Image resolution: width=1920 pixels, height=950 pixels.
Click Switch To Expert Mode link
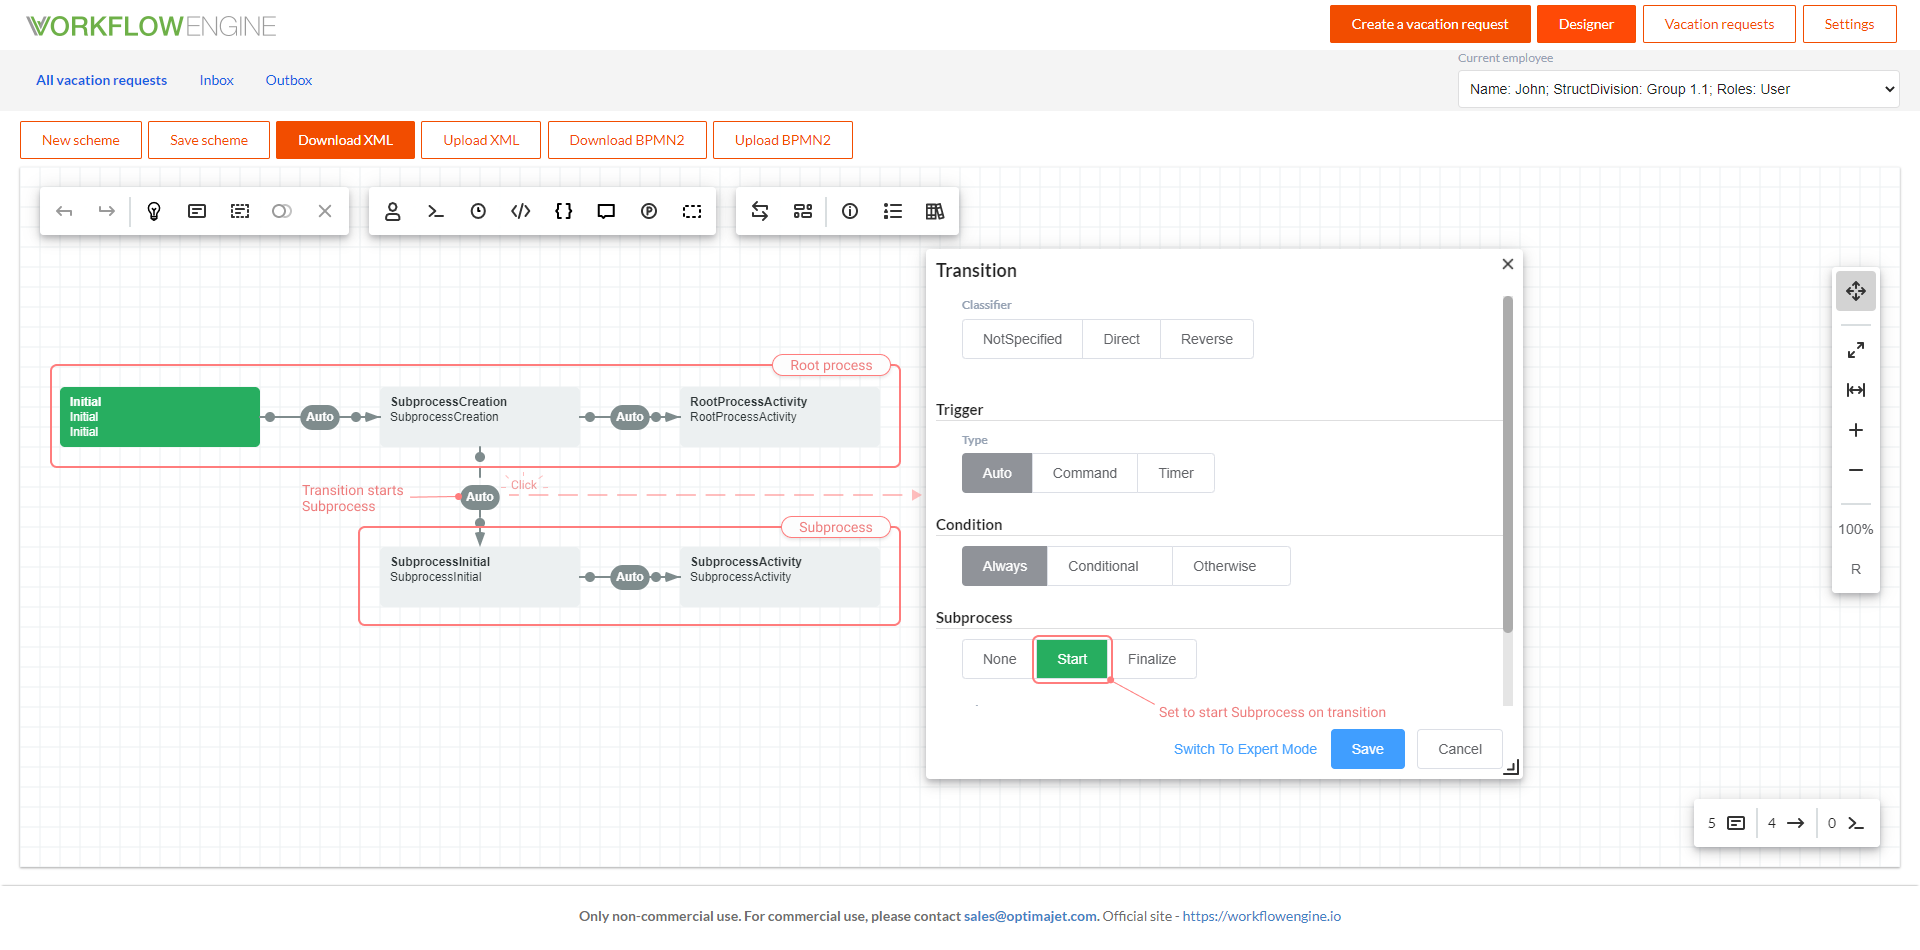click(x=1245, y=749)
